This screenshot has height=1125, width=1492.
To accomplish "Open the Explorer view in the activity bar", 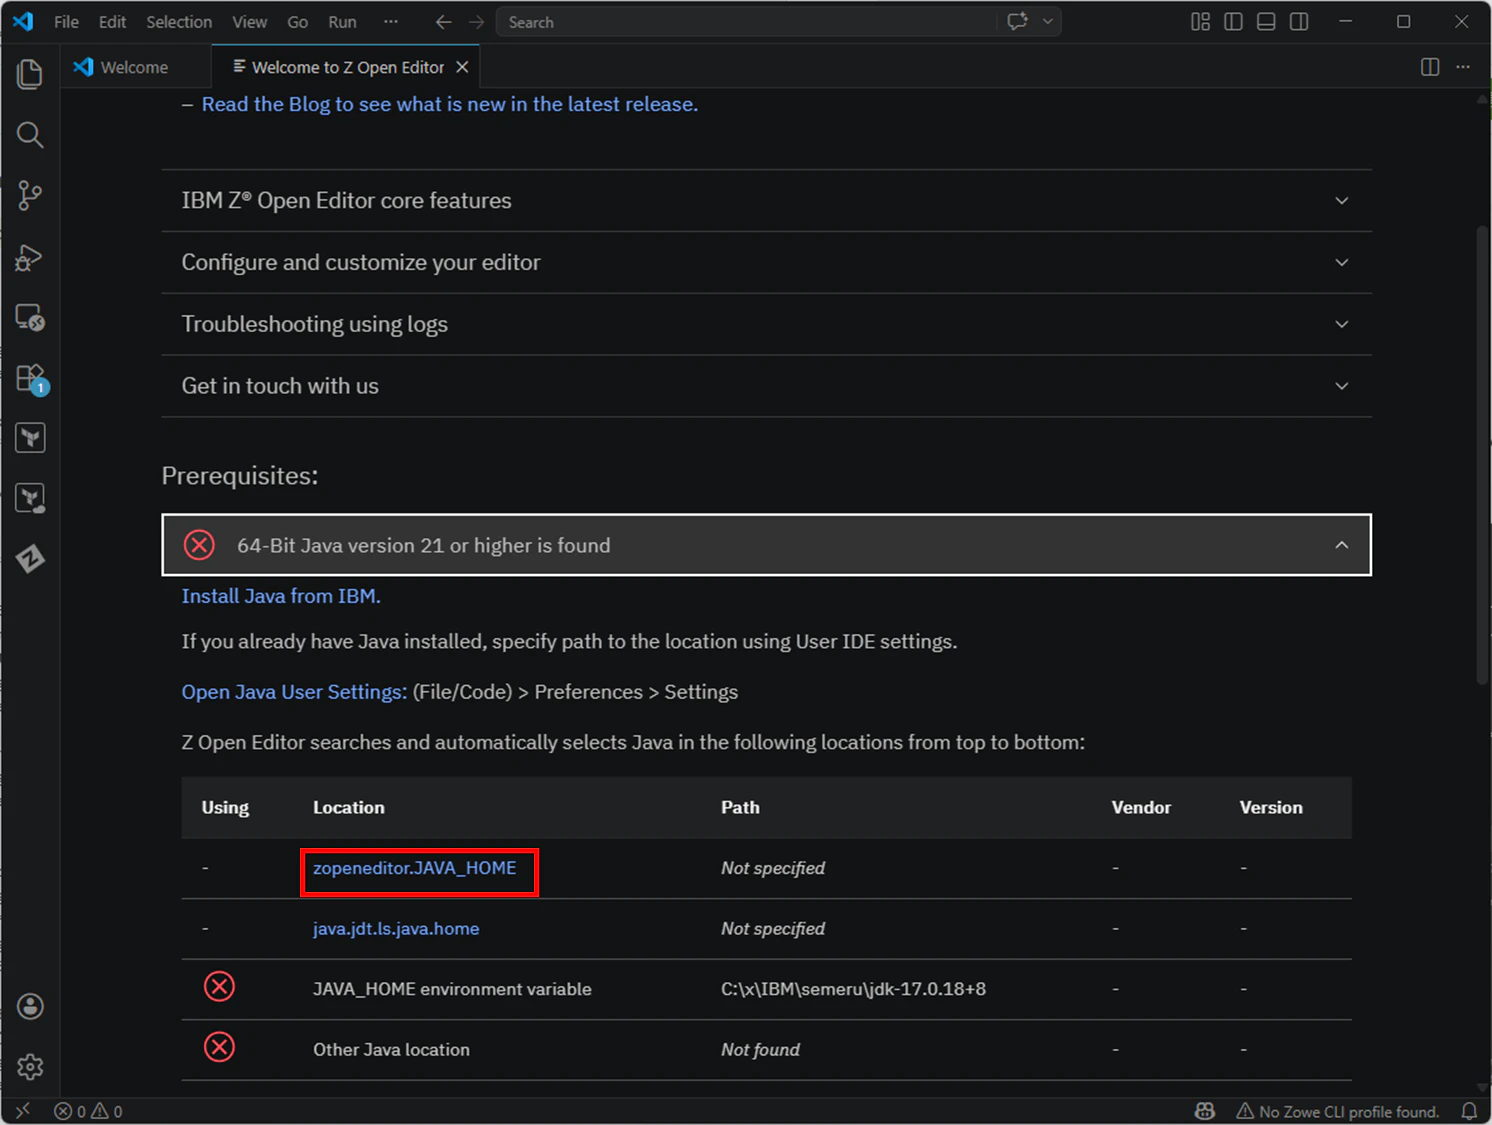I will click(x=30, y=74).
